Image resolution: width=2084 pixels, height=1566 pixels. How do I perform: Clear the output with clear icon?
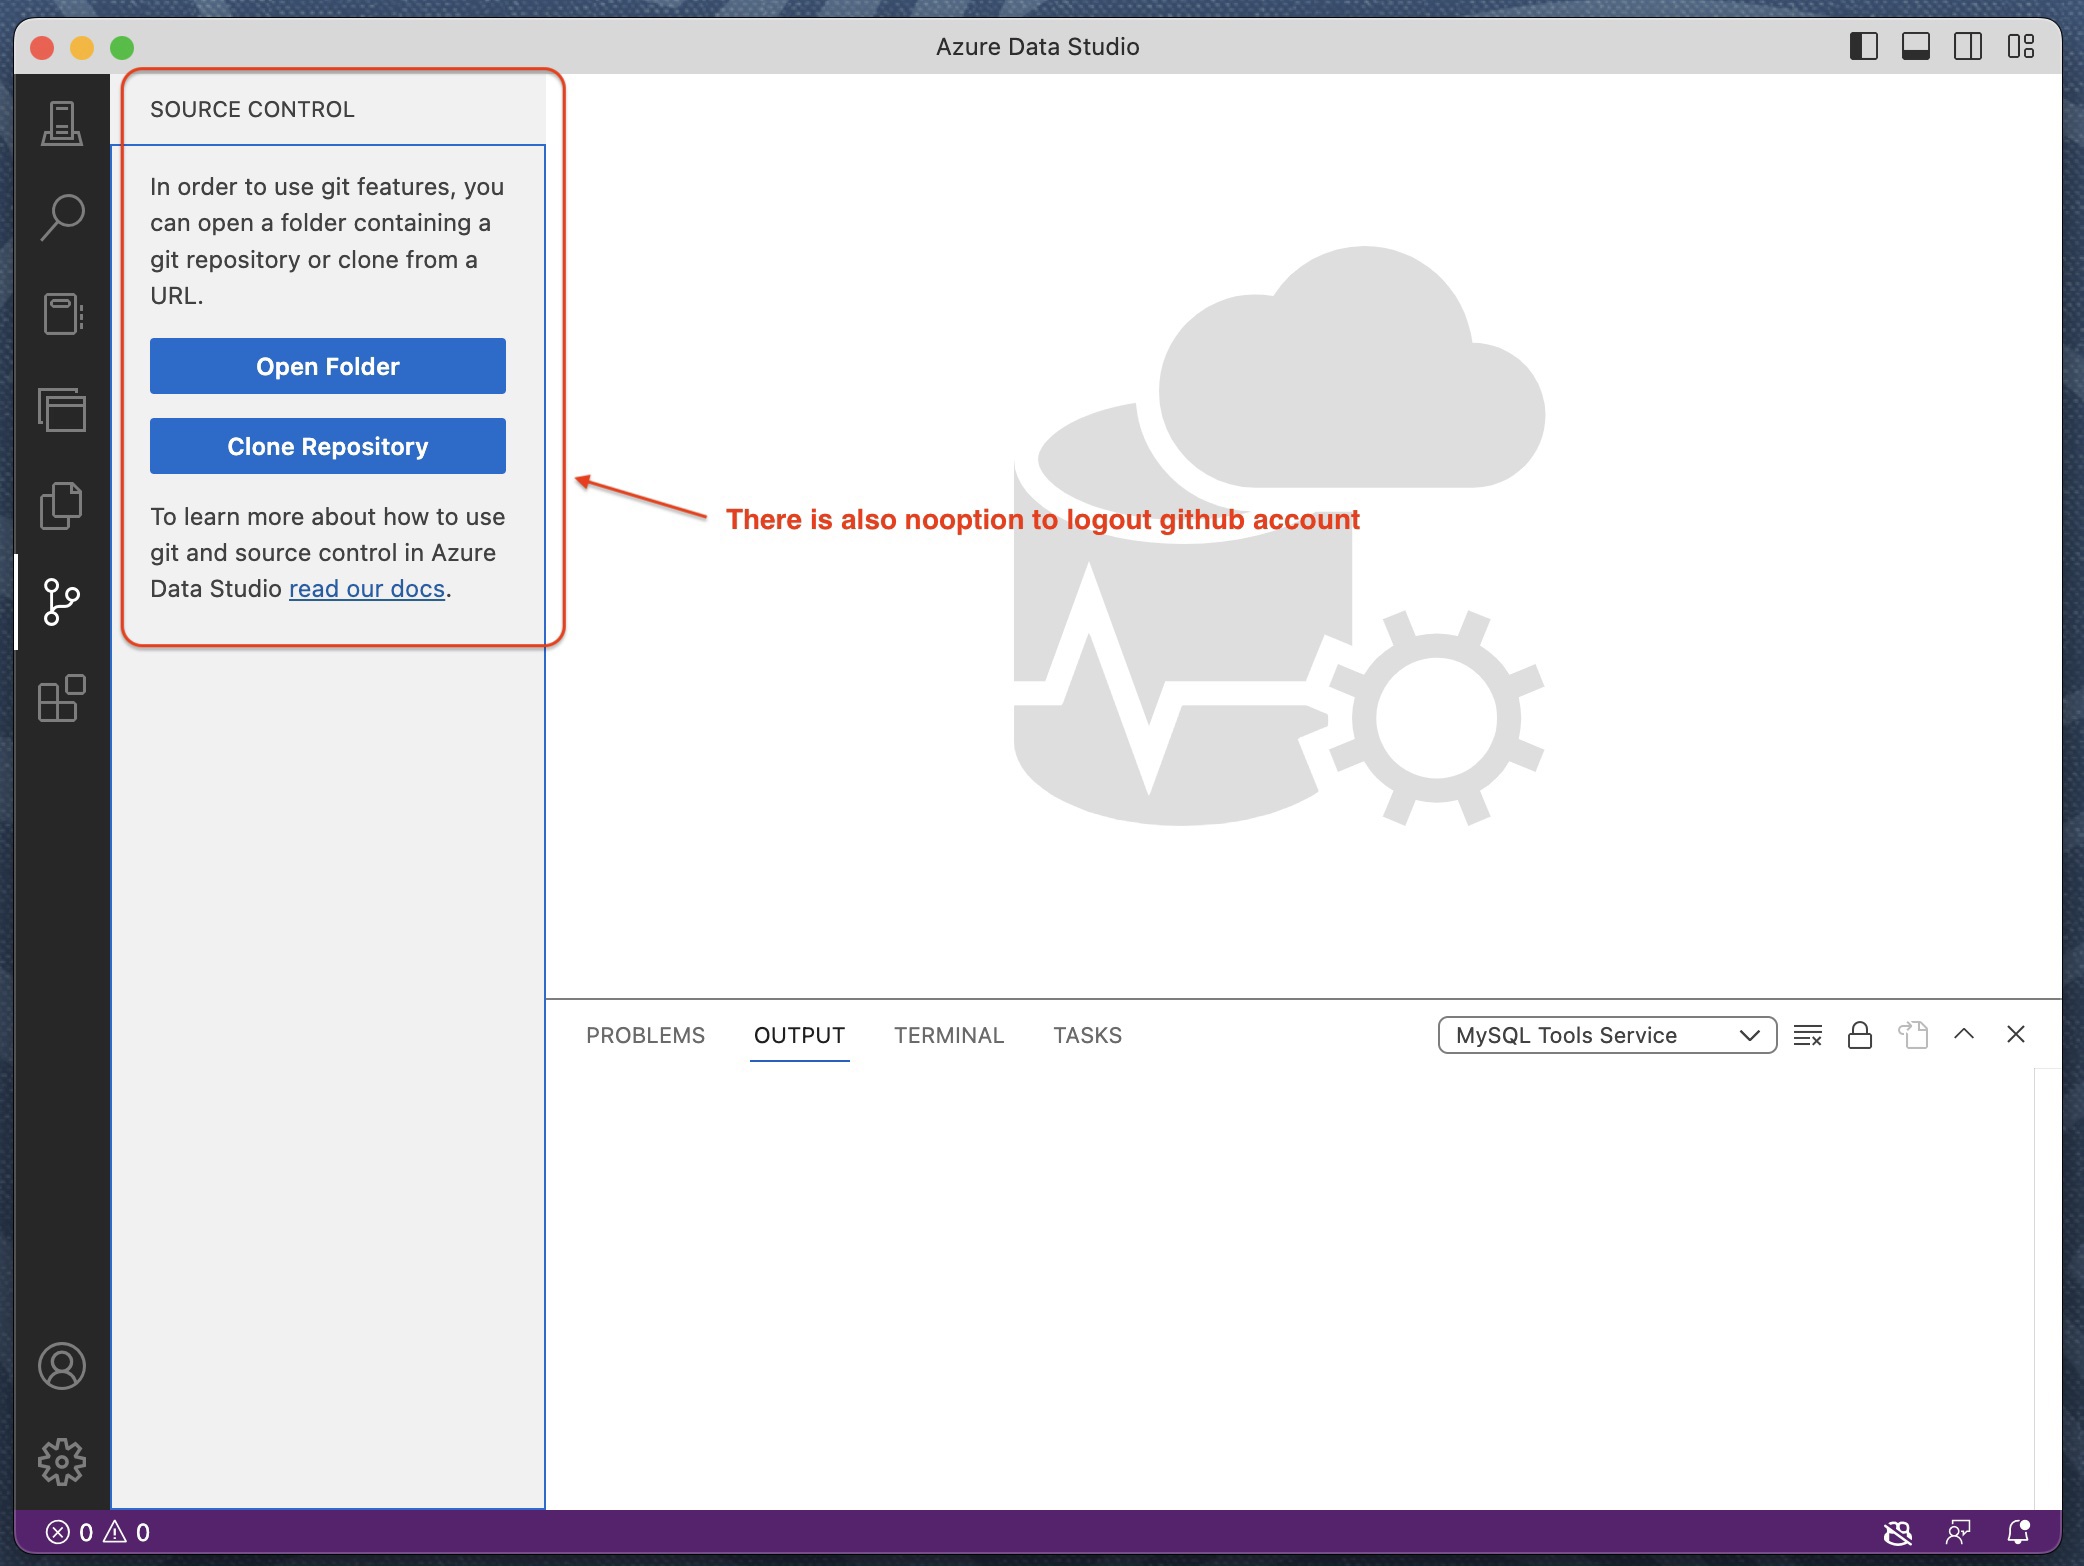point(1807,1035)
